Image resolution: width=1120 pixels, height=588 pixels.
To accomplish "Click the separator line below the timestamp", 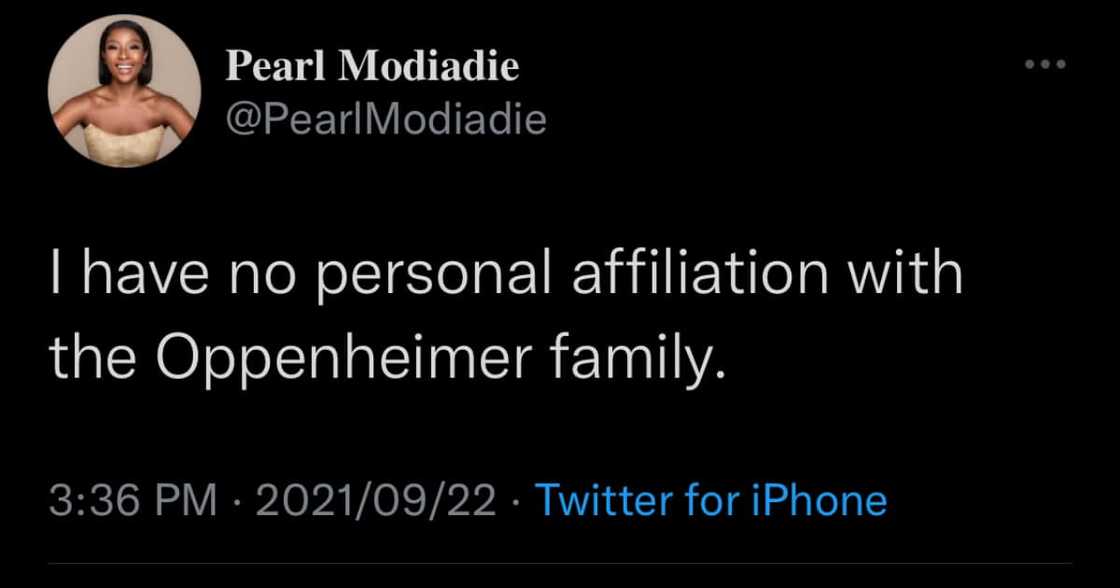I will click(560, 563).
